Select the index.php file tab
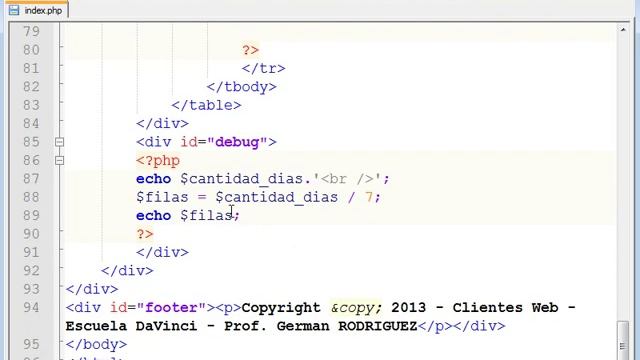The image size is (640, 360). (x=37, y=10)
